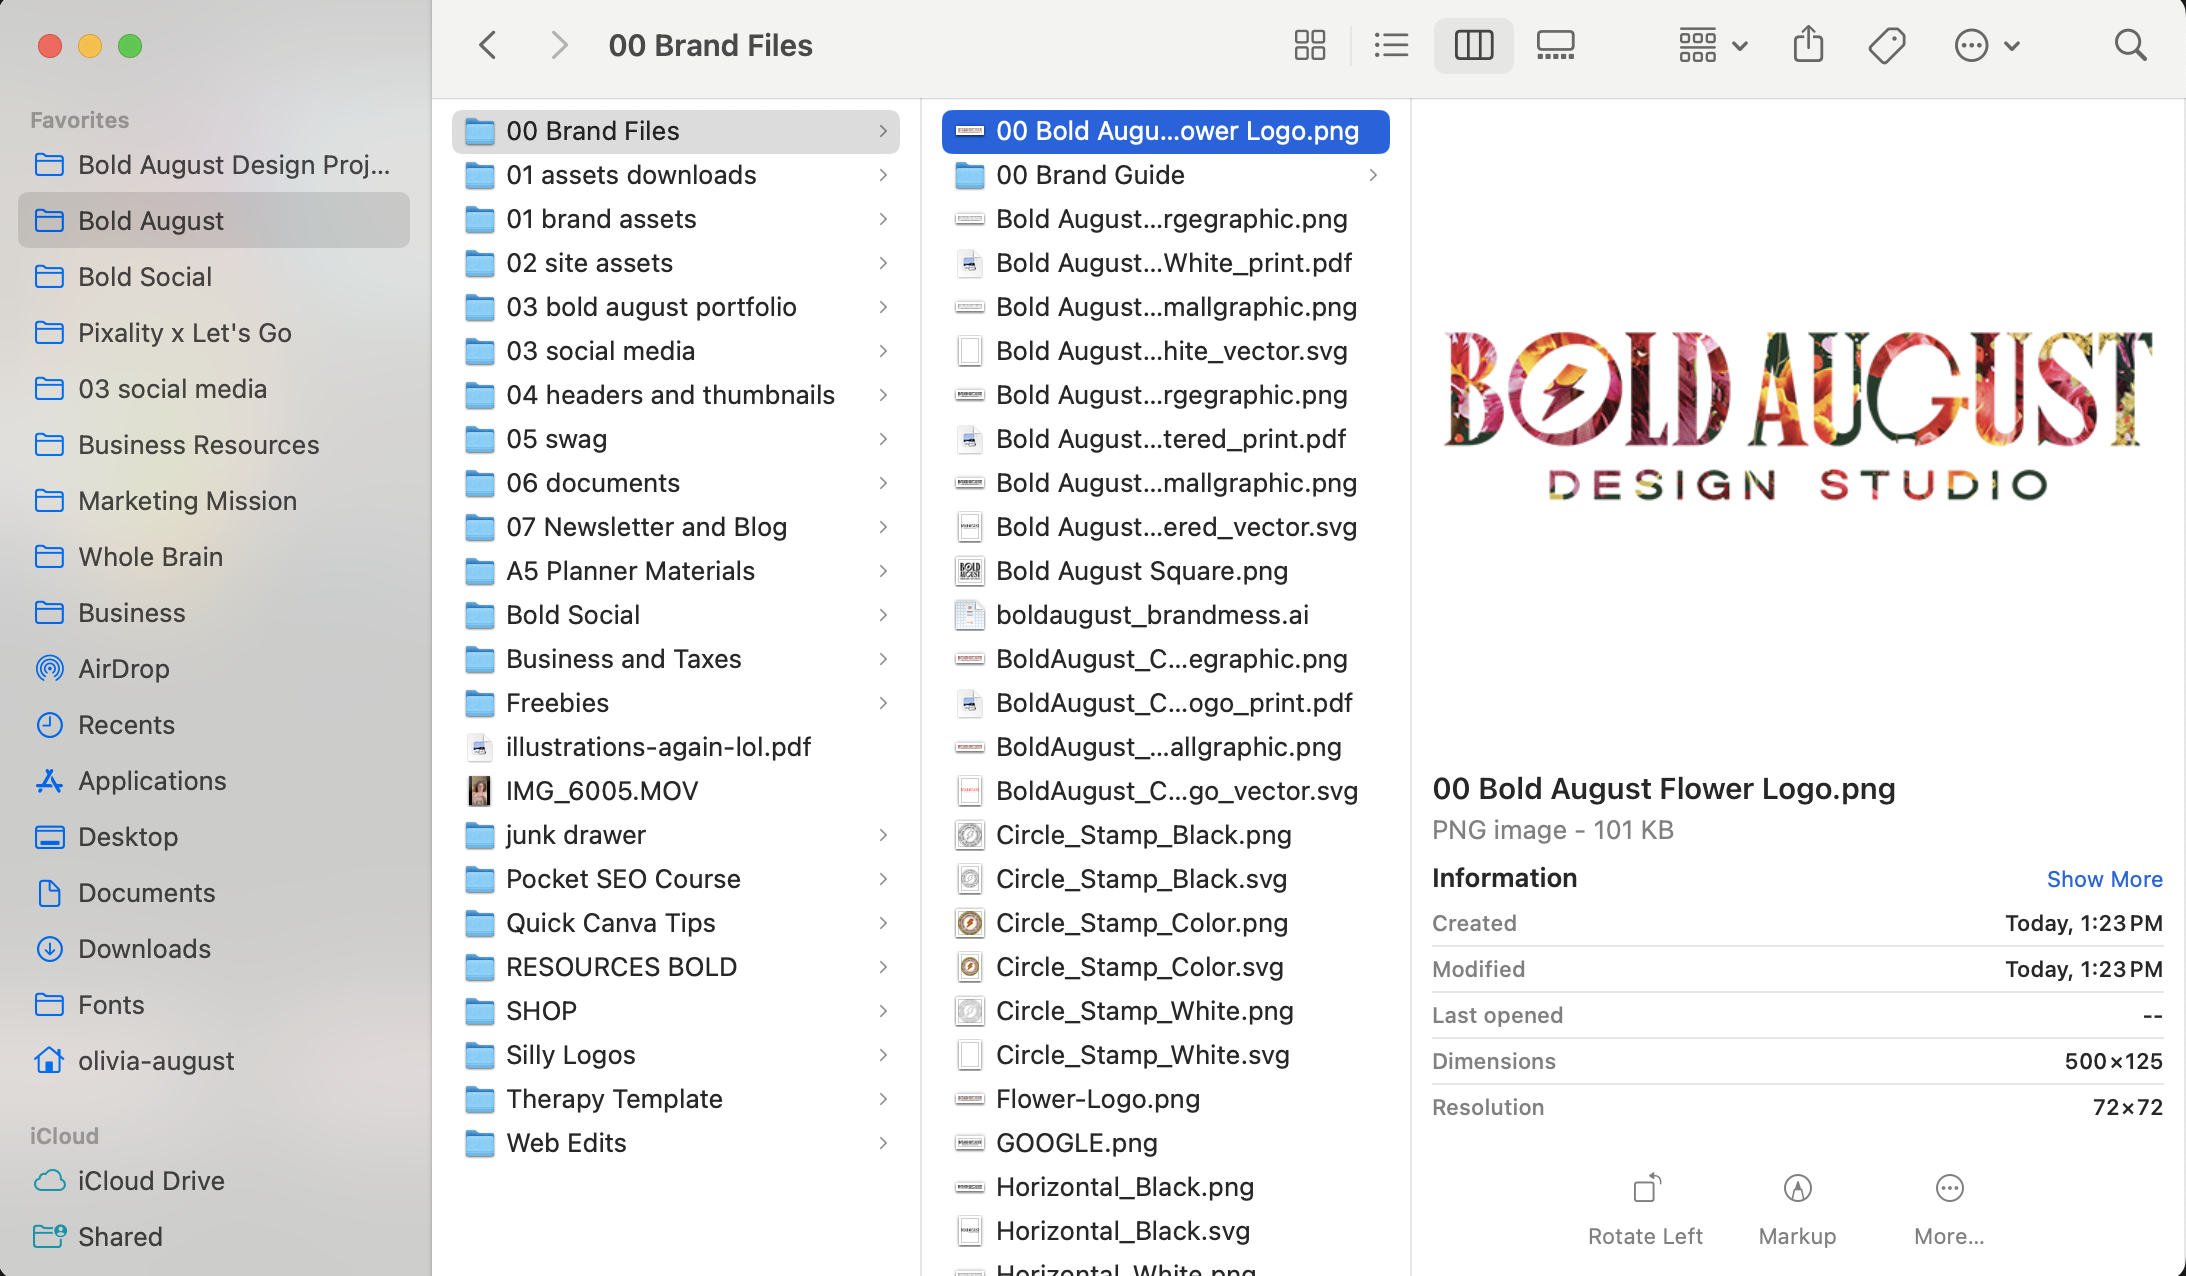Go back with the left arrow
The height and width of the screenshot is (1276, 2186).
488,45
